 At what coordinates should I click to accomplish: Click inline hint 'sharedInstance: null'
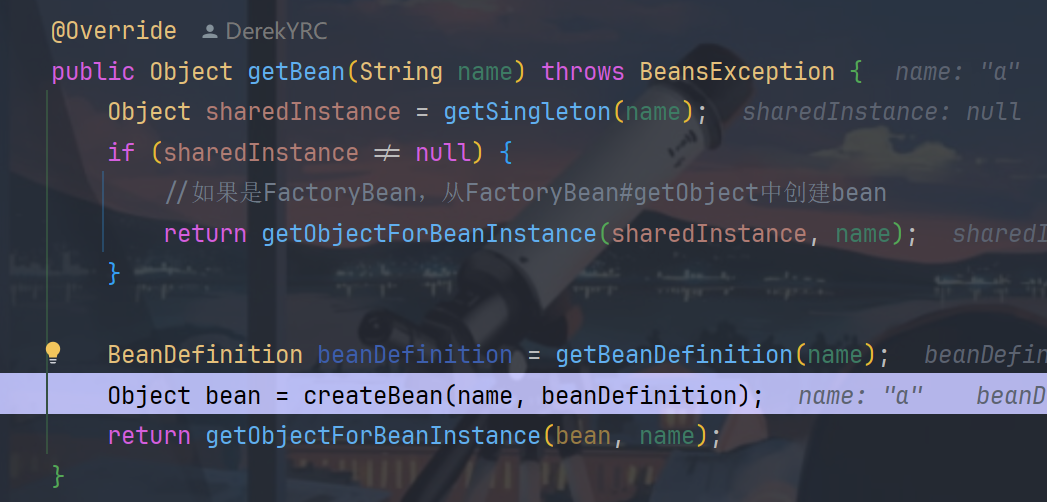click(x=881, y=112)
